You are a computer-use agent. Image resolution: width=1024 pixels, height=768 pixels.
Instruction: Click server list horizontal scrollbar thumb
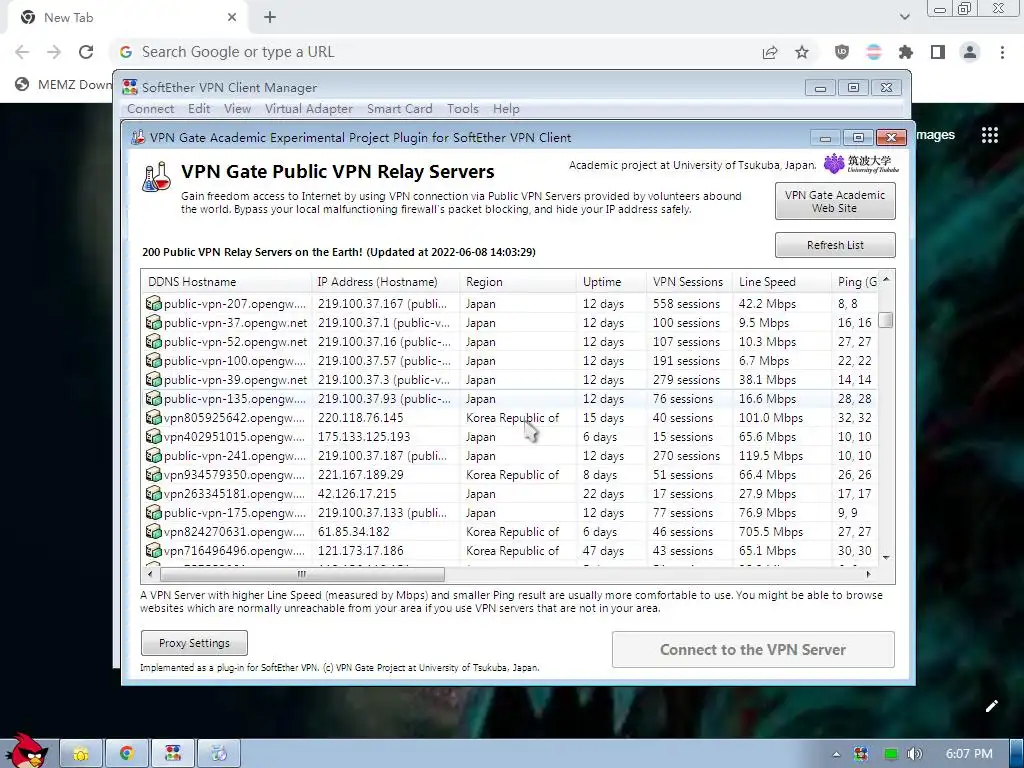(x=302, y=574)
